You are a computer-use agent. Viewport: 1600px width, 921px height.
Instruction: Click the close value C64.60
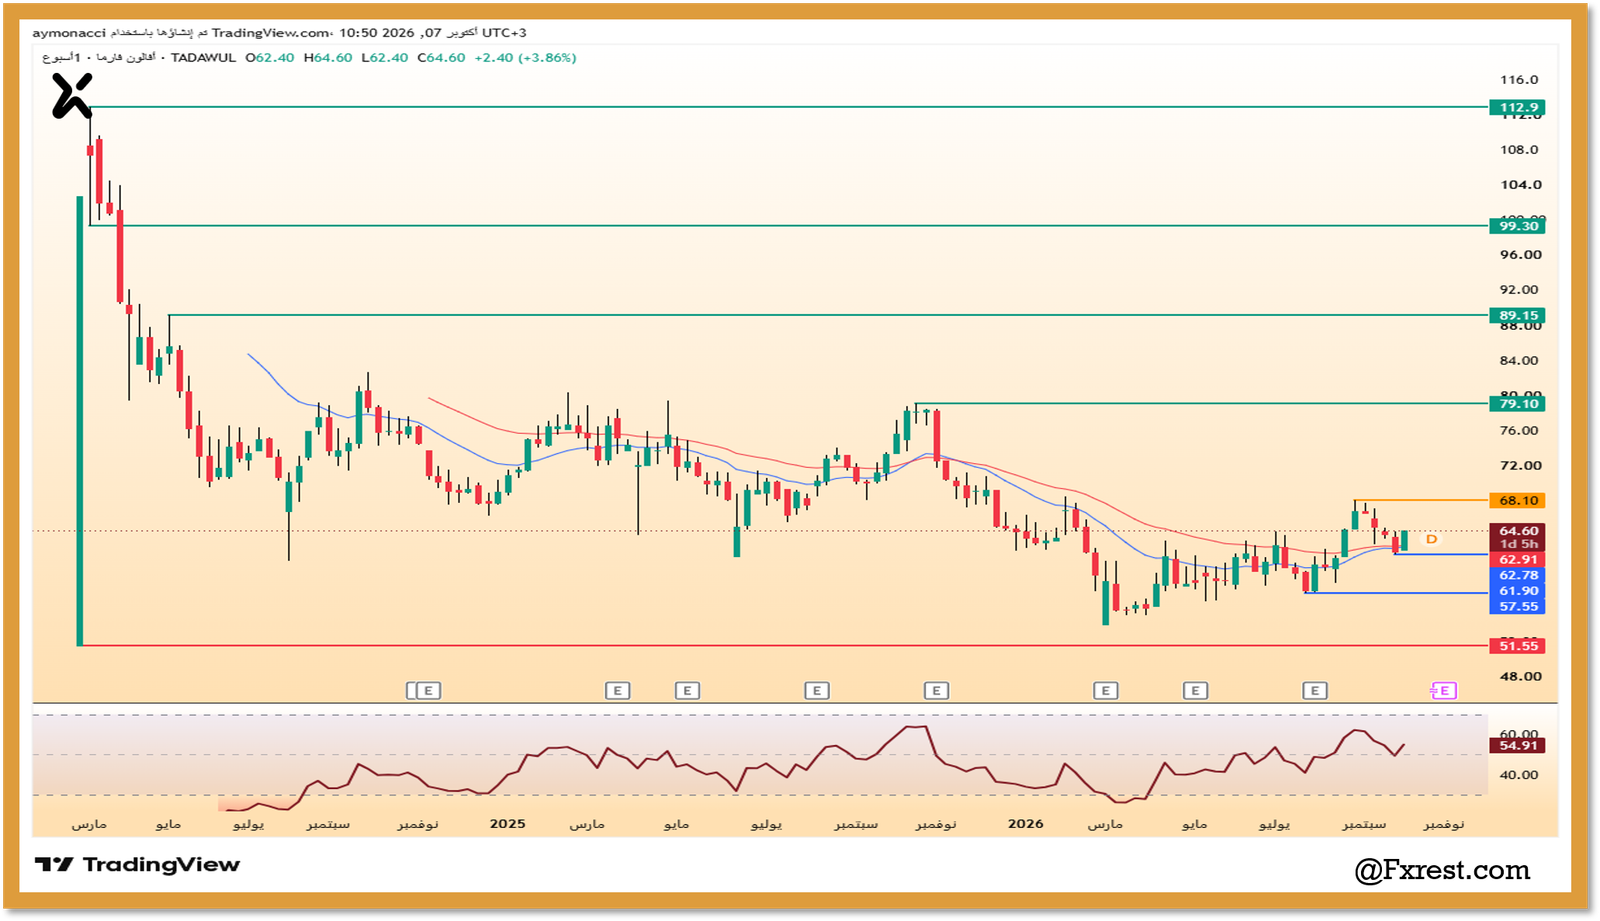pyautogui.click(x=441, y=58)
